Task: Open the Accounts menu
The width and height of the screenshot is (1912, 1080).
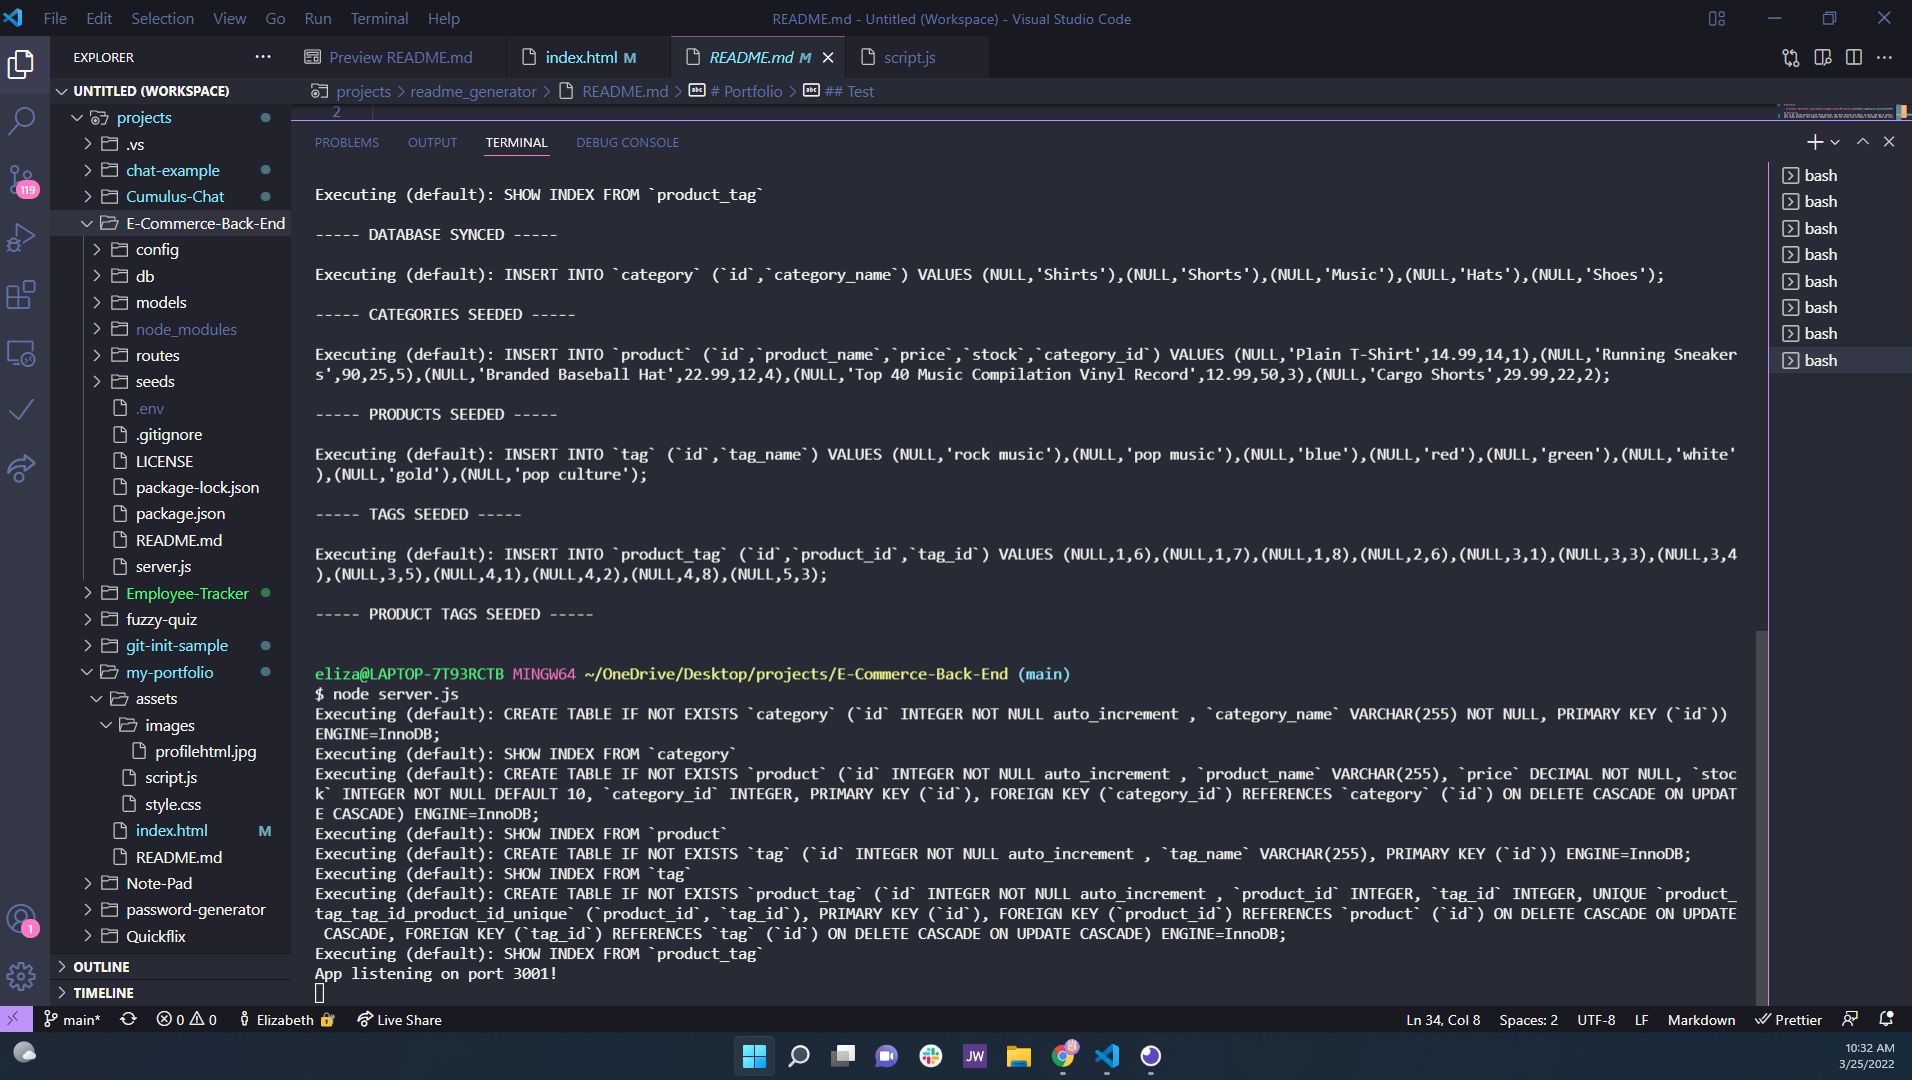Action: point(21,919)
